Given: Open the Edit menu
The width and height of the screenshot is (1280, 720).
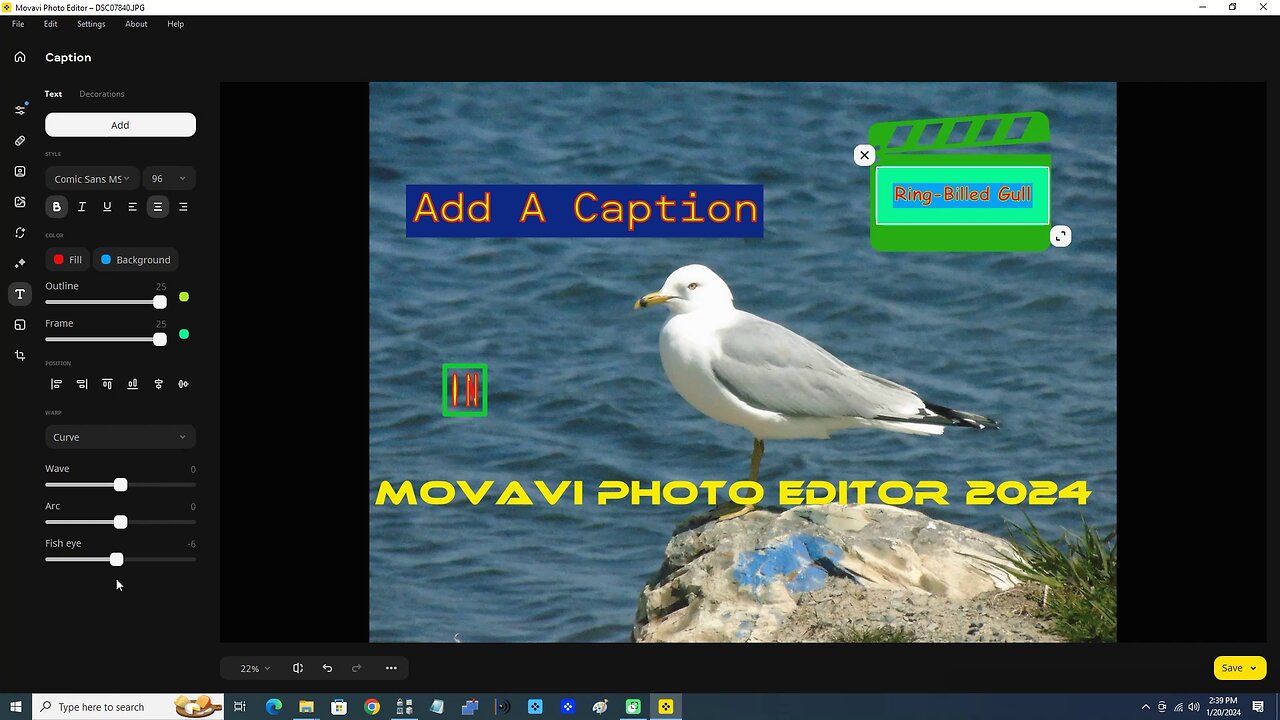Looking at the screenshot, I should coord(50,24).
